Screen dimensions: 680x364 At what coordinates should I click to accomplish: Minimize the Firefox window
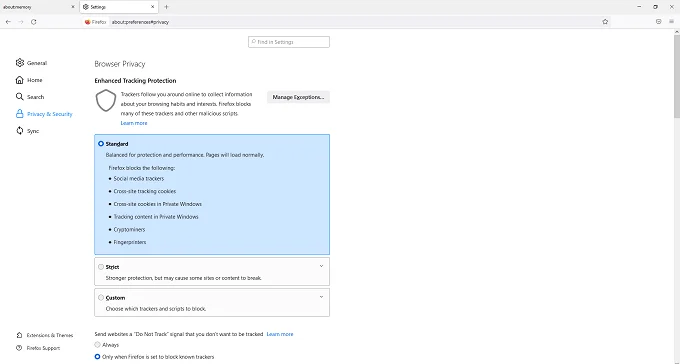pyautogui.click(x=639, y=7)
